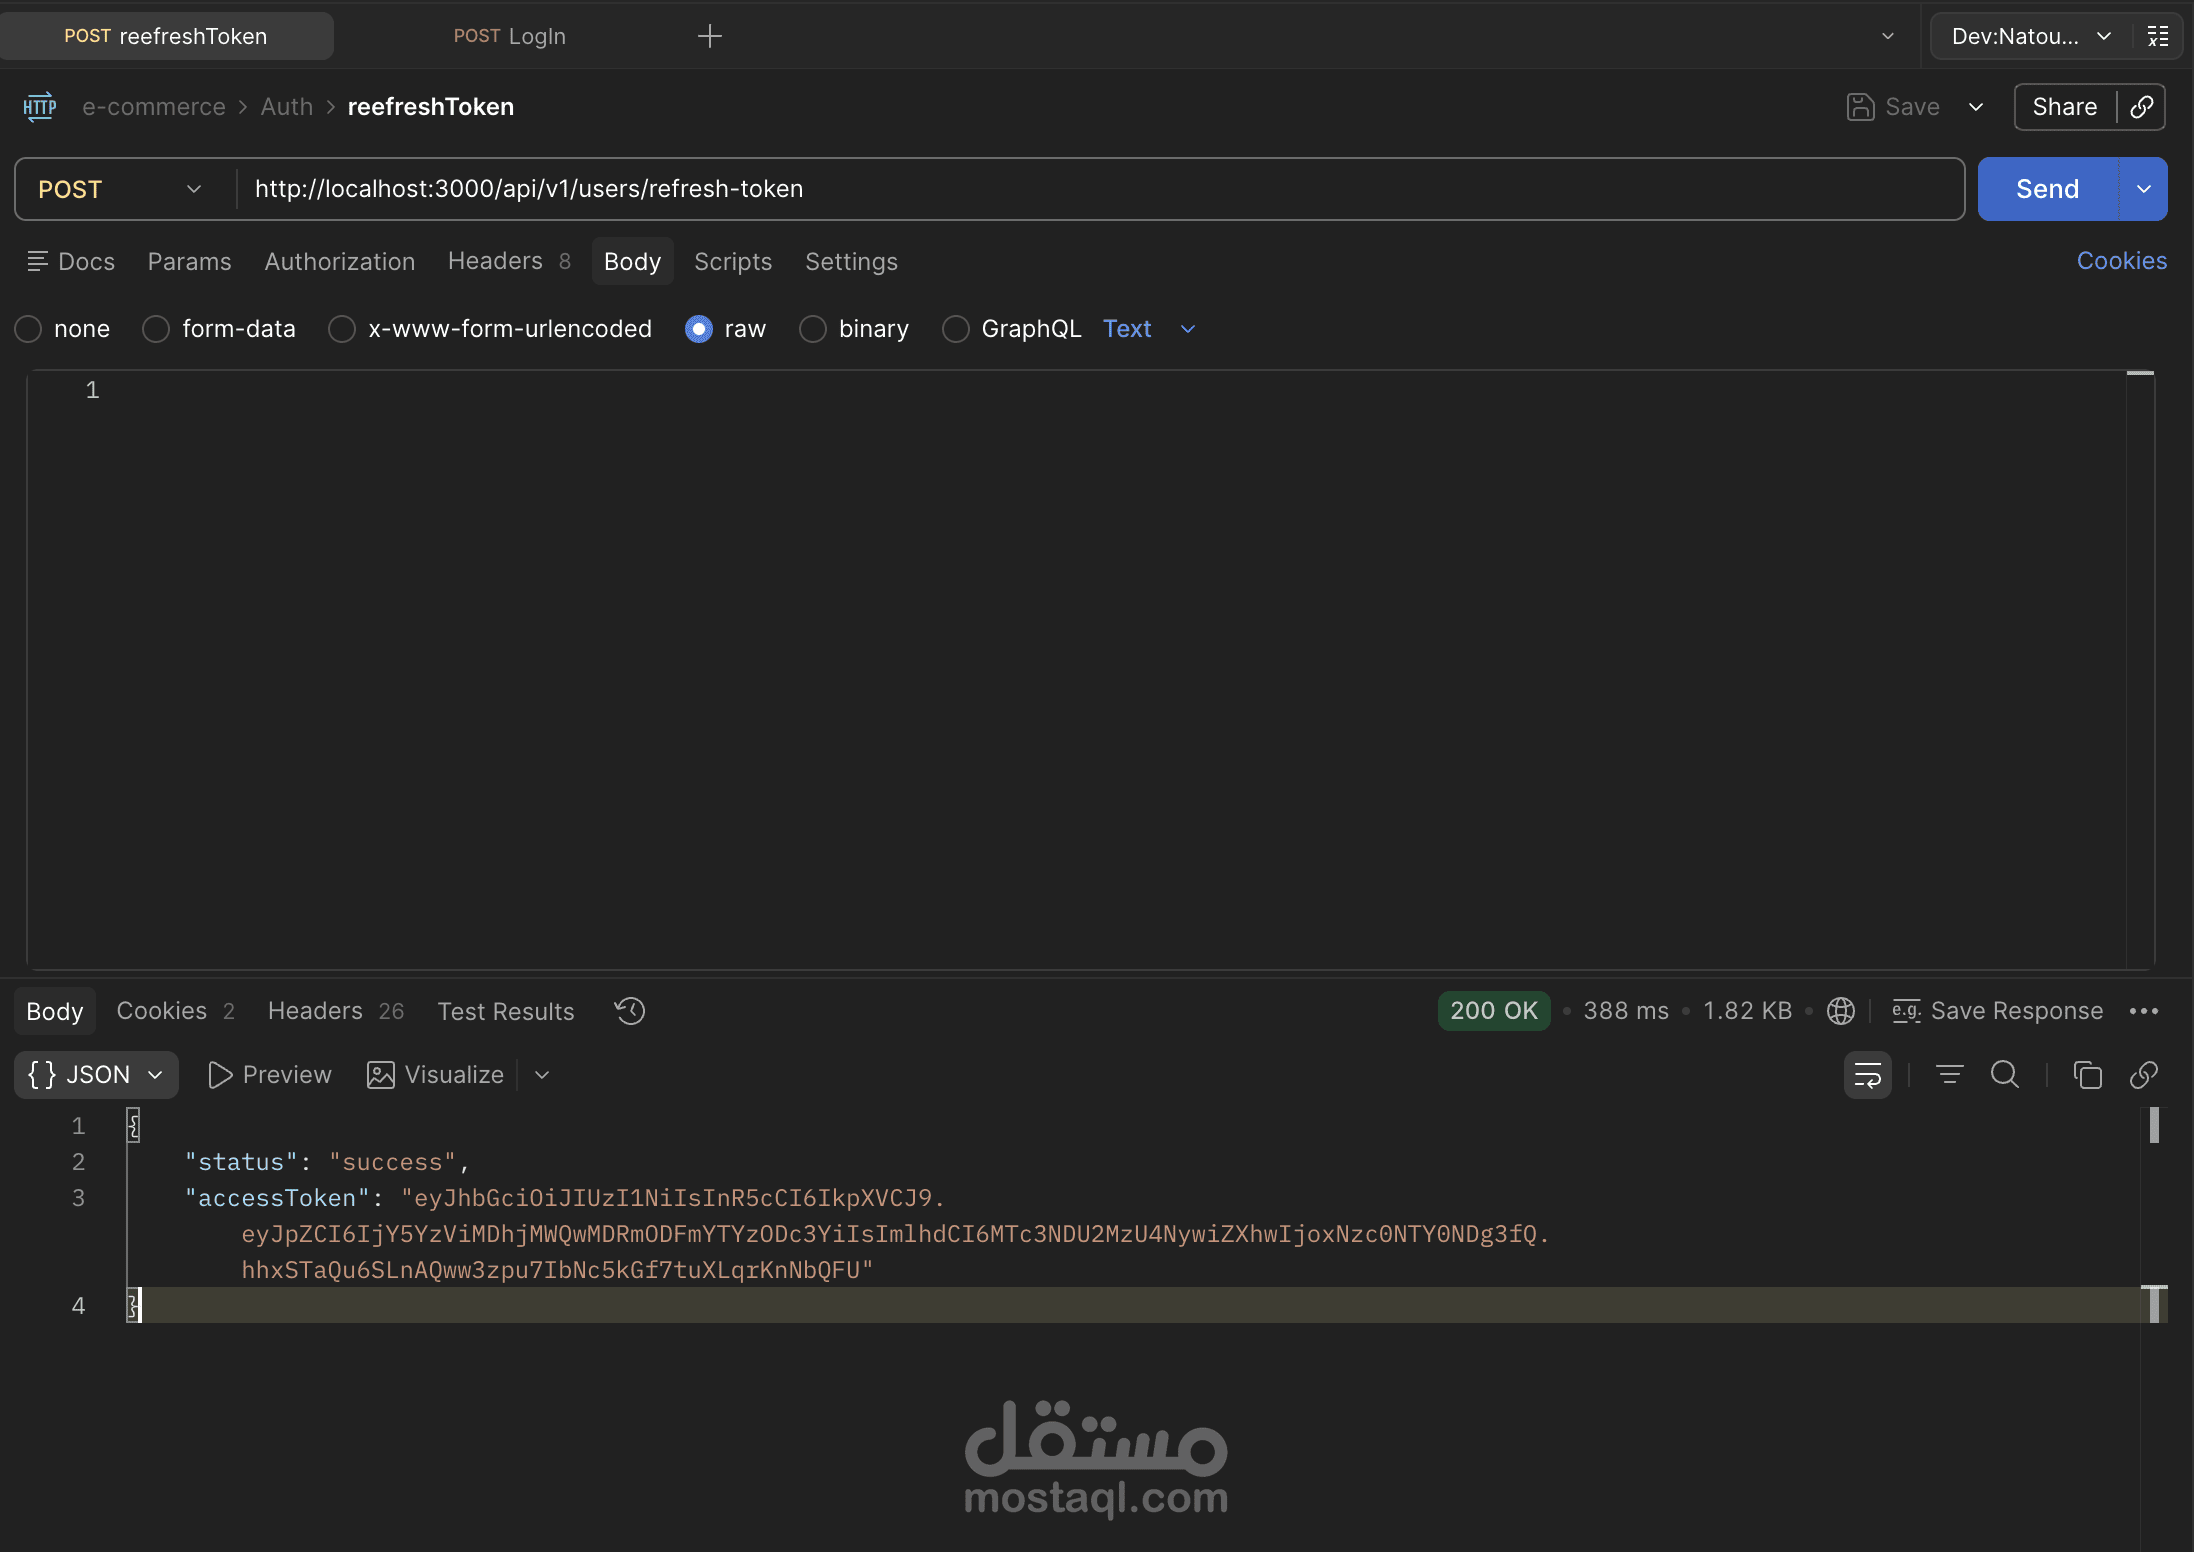Open search in response body
The image size is (2194, 1552).
(x=2005, y=1075)
